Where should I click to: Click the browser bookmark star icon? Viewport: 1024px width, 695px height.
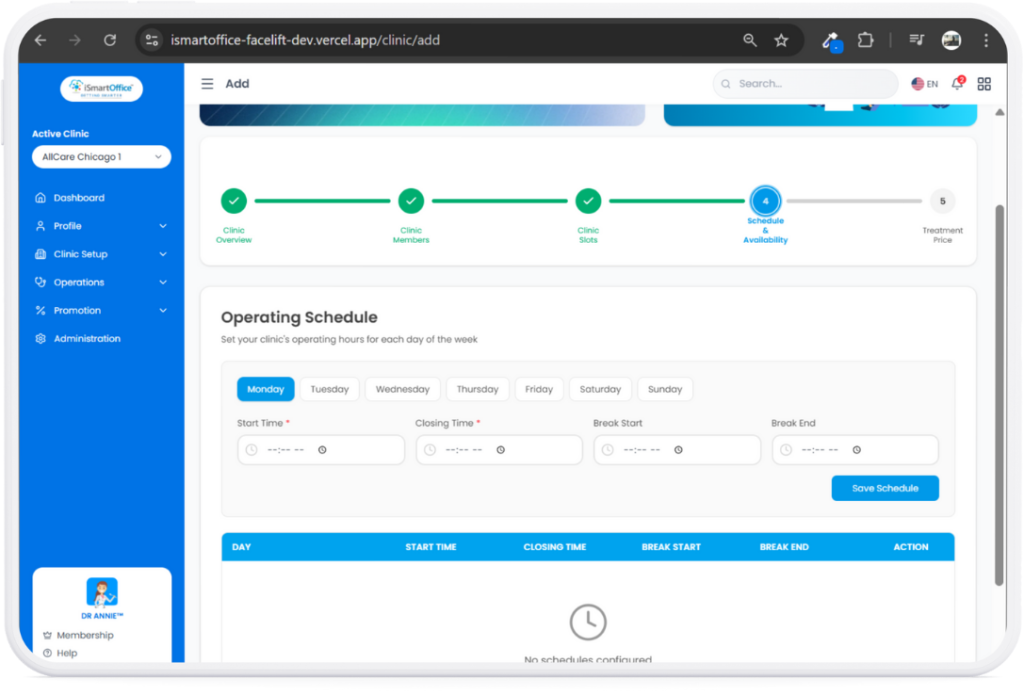[781, 41]
